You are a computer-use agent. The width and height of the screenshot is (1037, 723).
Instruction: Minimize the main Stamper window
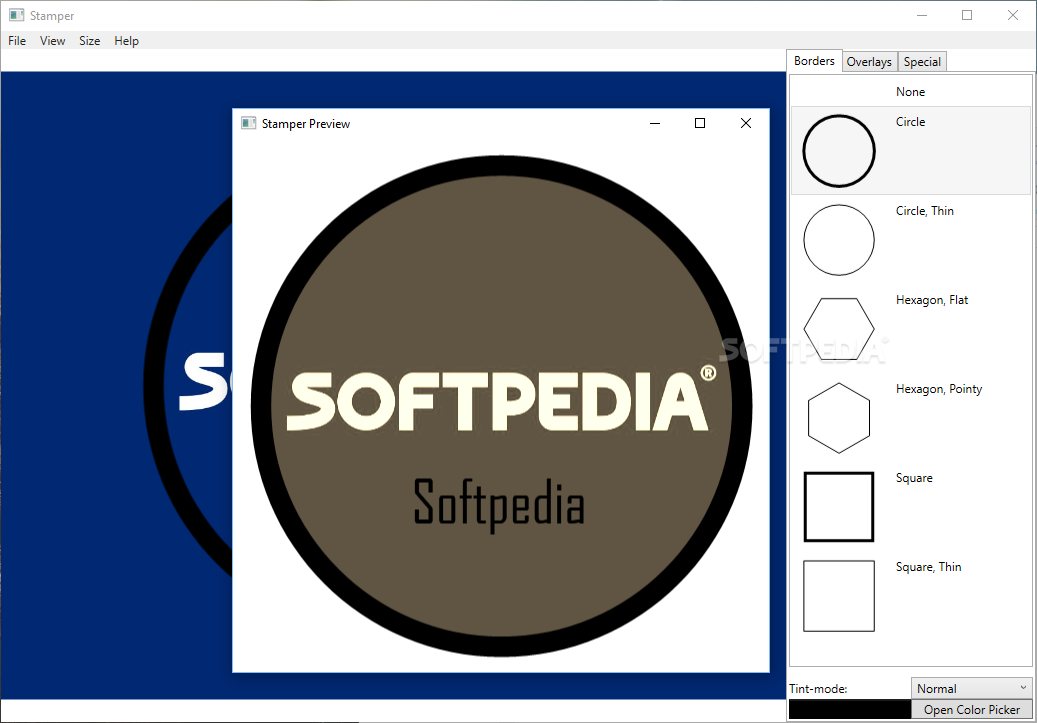pos(921,15)
